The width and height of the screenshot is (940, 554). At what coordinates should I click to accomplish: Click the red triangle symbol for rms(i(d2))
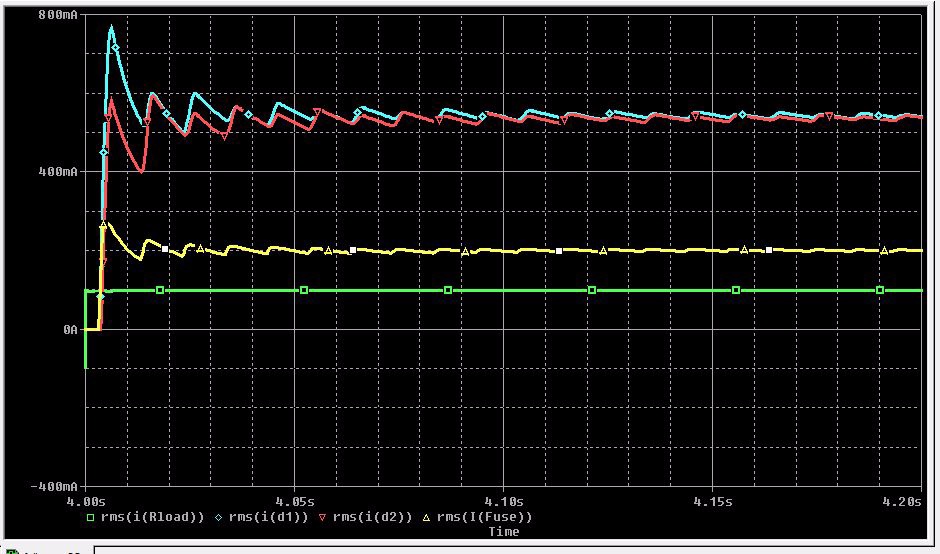(x=321, y=517)
